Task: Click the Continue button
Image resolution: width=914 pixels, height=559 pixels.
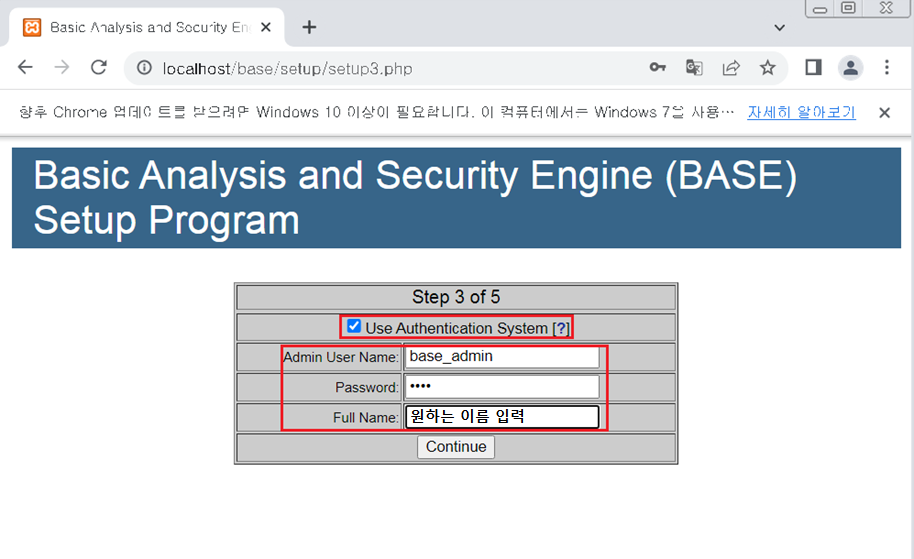Action: coord(456,447)
